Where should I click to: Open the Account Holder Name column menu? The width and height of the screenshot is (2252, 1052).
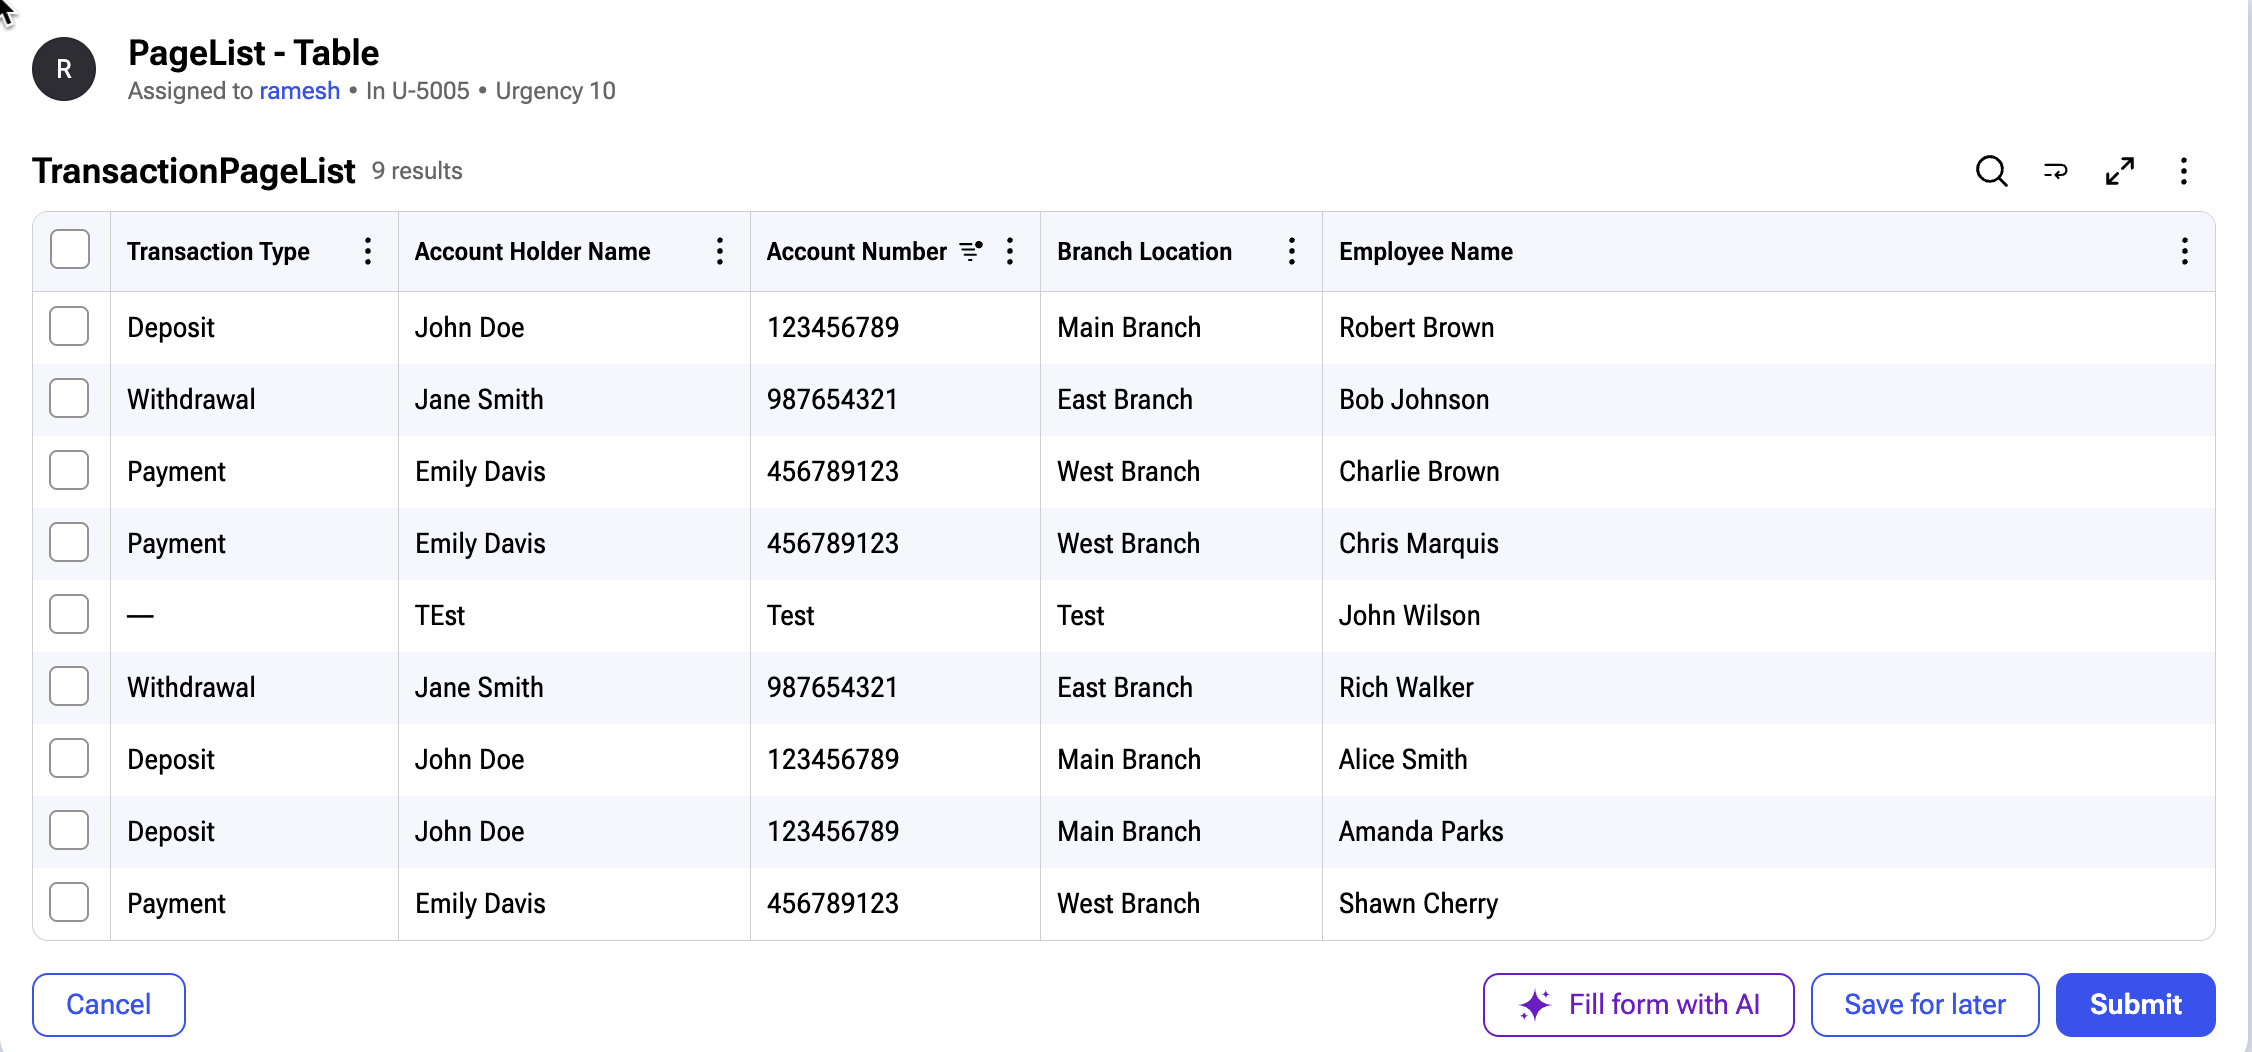720,251
